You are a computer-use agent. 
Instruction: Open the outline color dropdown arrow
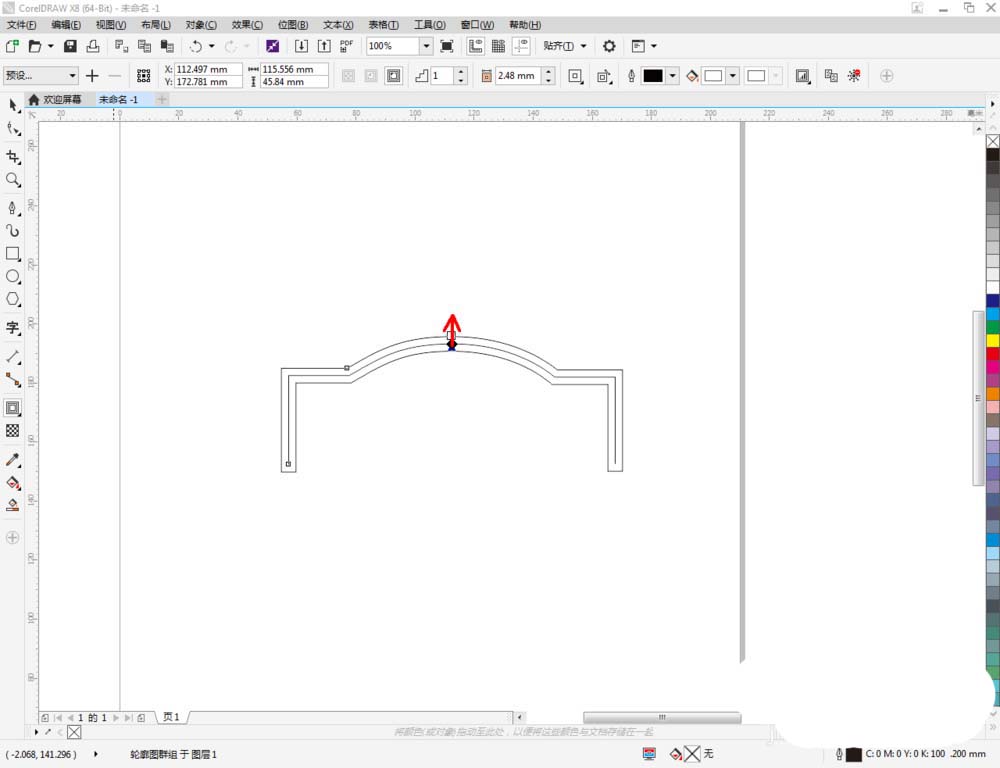point(673,76)
